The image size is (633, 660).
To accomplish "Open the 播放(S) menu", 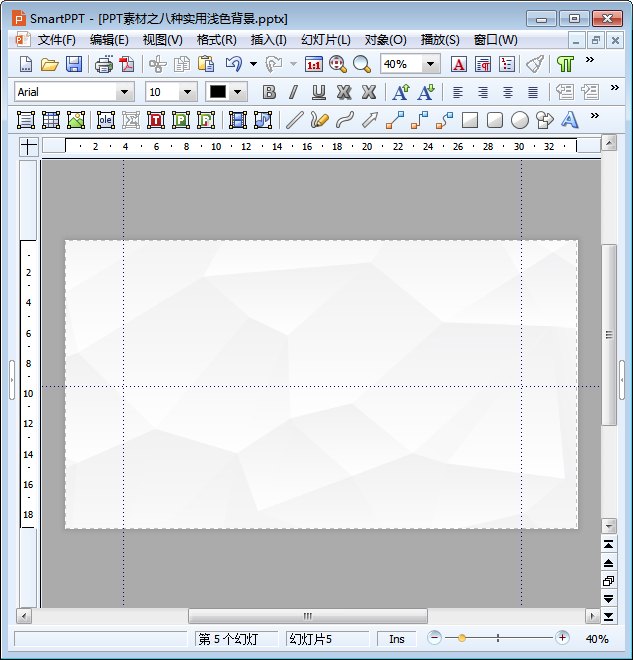I will 440,40.
